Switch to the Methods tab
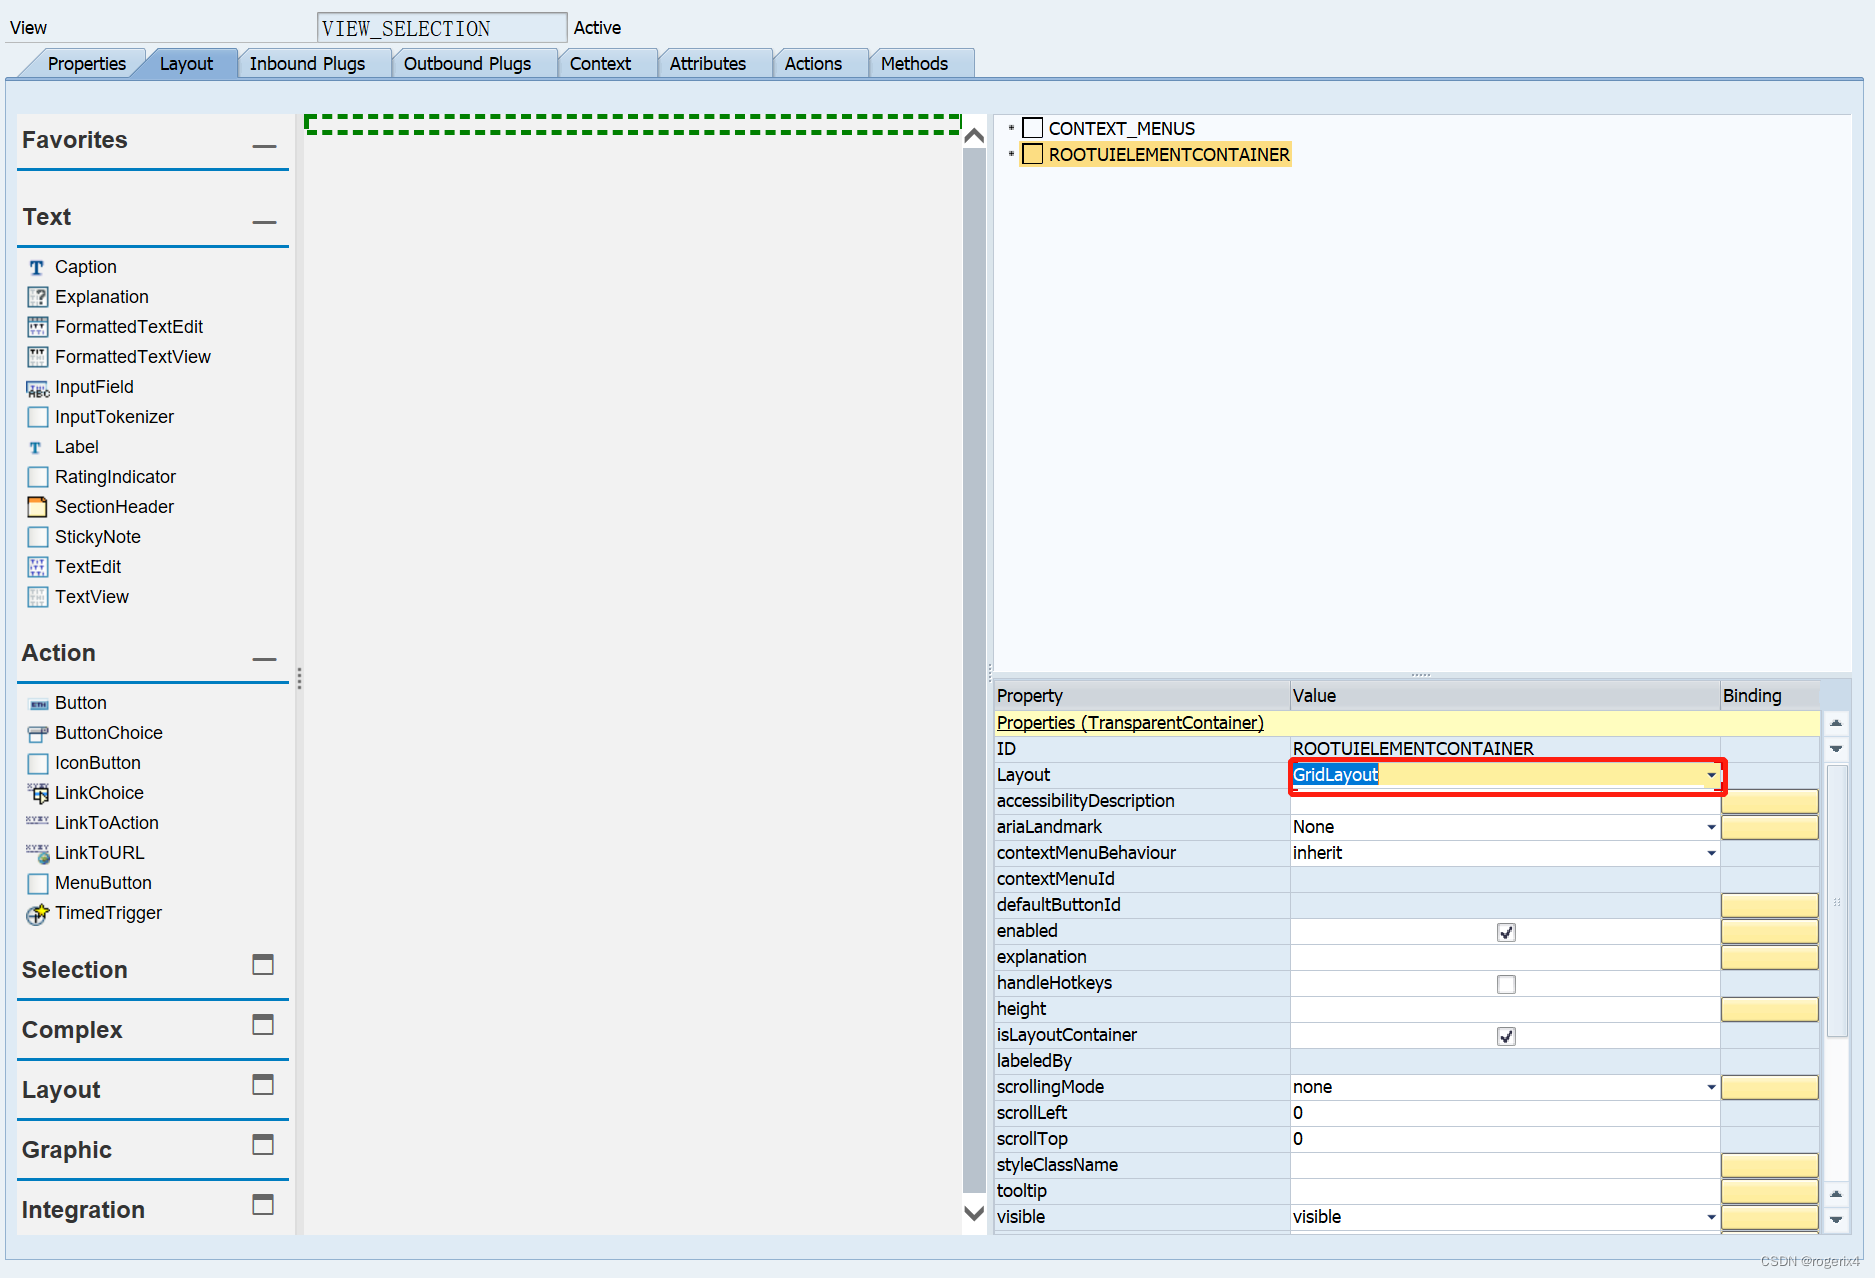This screenshot has width=1875, height=1278. (x=914, y=63)
